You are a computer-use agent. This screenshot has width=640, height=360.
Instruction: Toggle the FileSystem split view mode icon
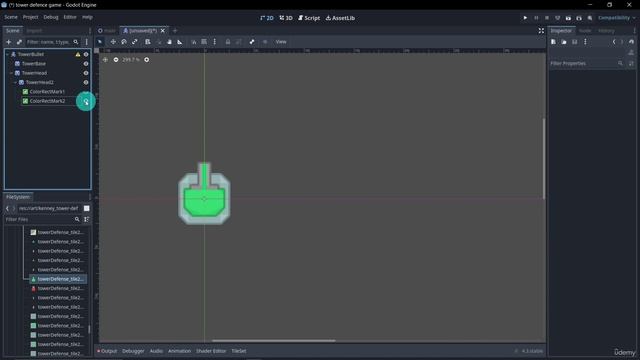click(x=87, y=208)
